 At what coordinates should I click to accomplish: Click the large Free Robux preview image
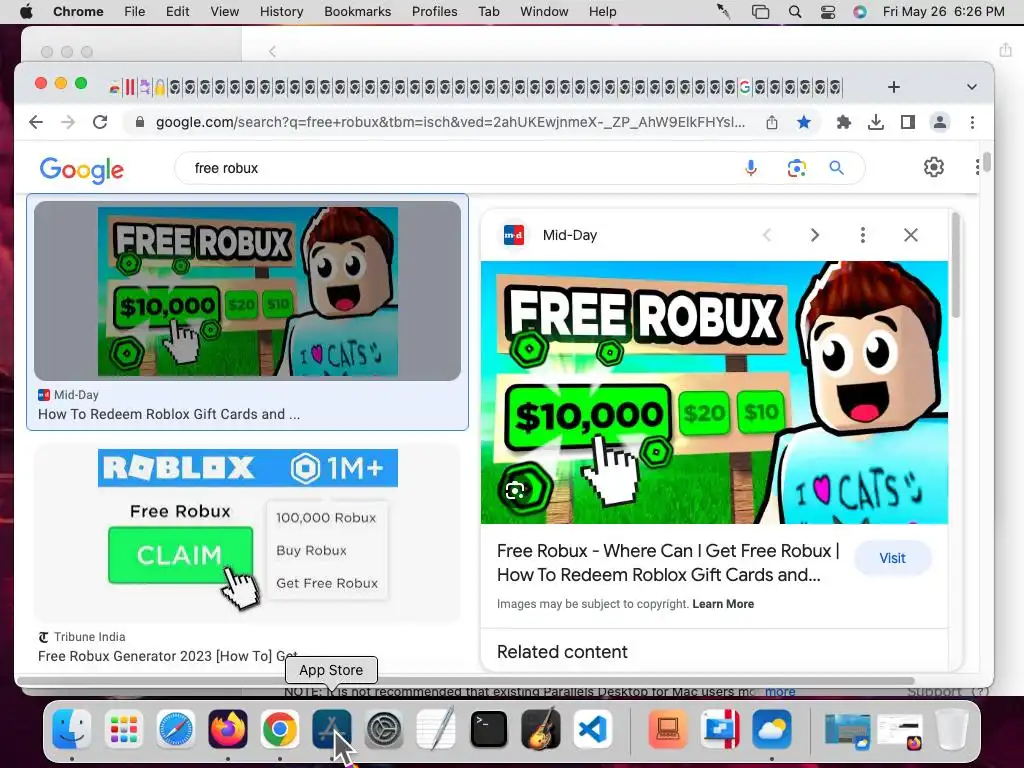pyautogui.click(x=714, y=392)
